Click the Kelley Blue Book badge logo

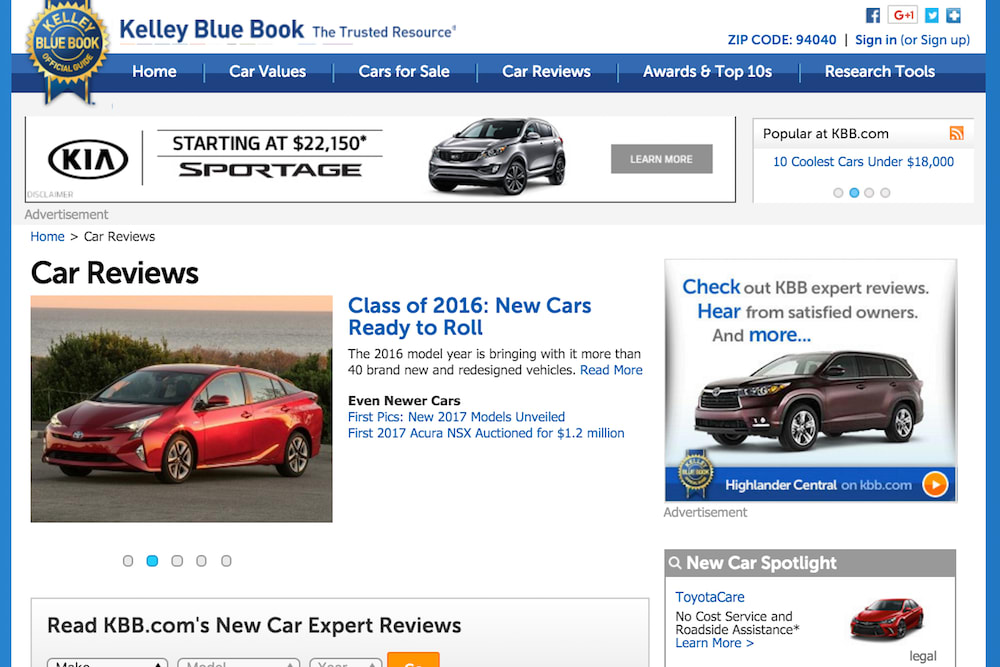coord(67,51)
